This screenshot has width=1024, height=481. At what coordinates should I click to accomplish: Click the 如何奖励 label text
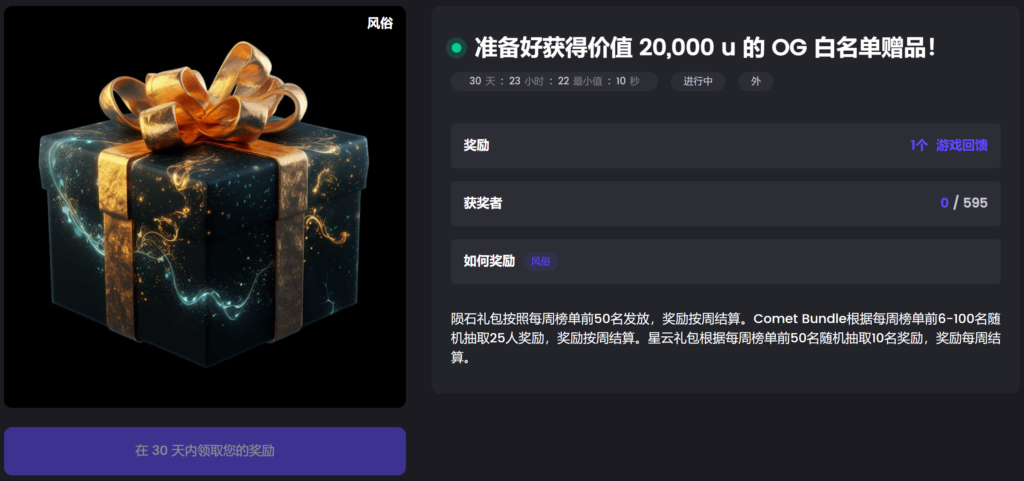click(x=489, y=262)
